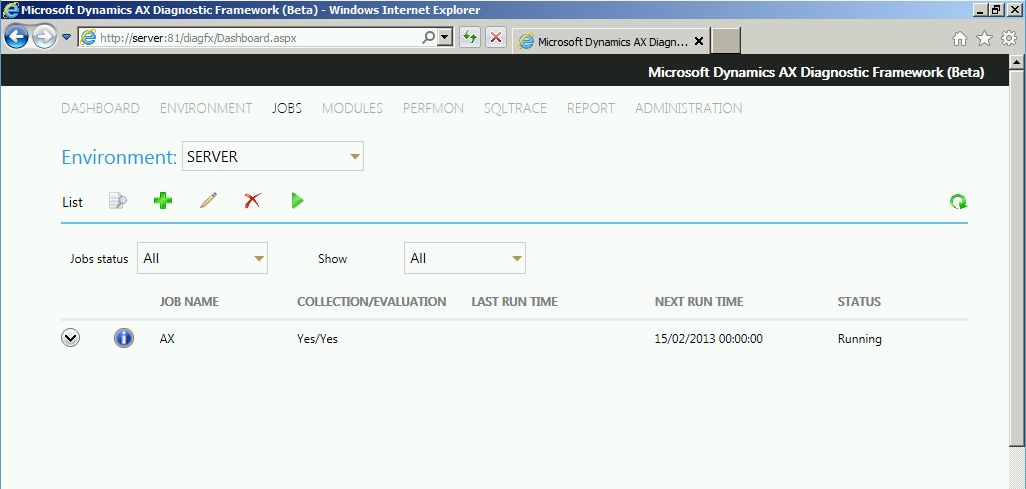The image size is (1026, 489).
Task: Refresh the page in browser
Action: click(469, 37)
